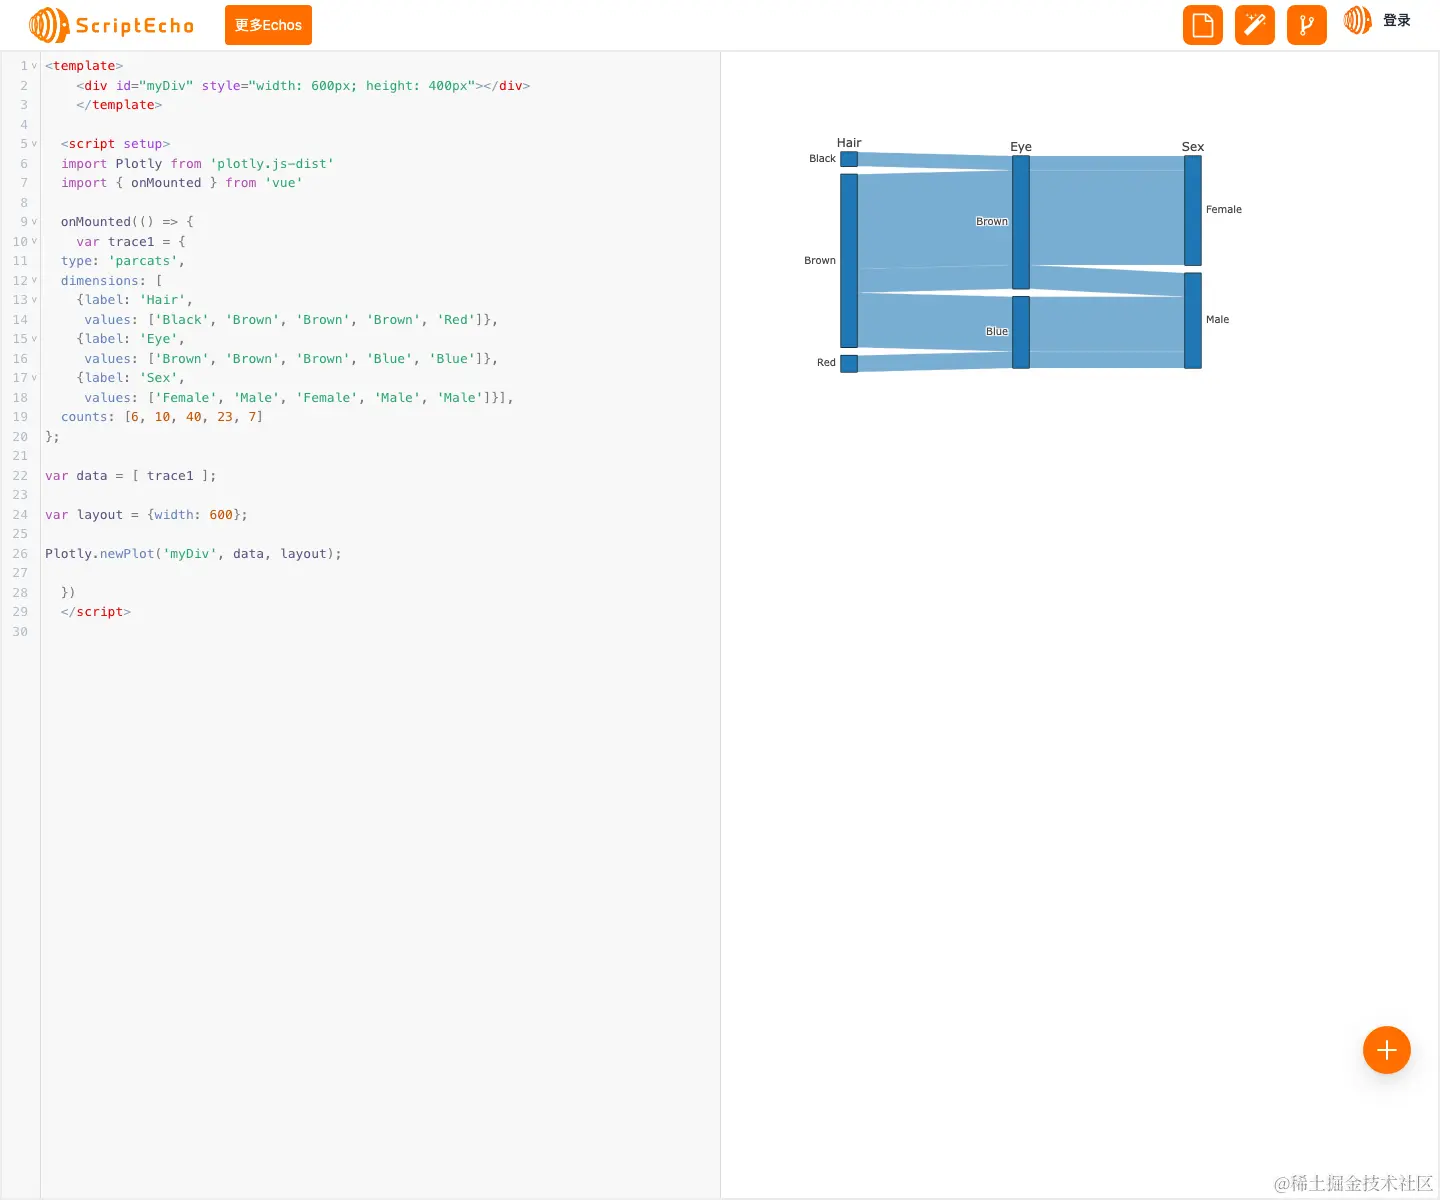Click the Eye dimension label

[x=1021, y=147]
